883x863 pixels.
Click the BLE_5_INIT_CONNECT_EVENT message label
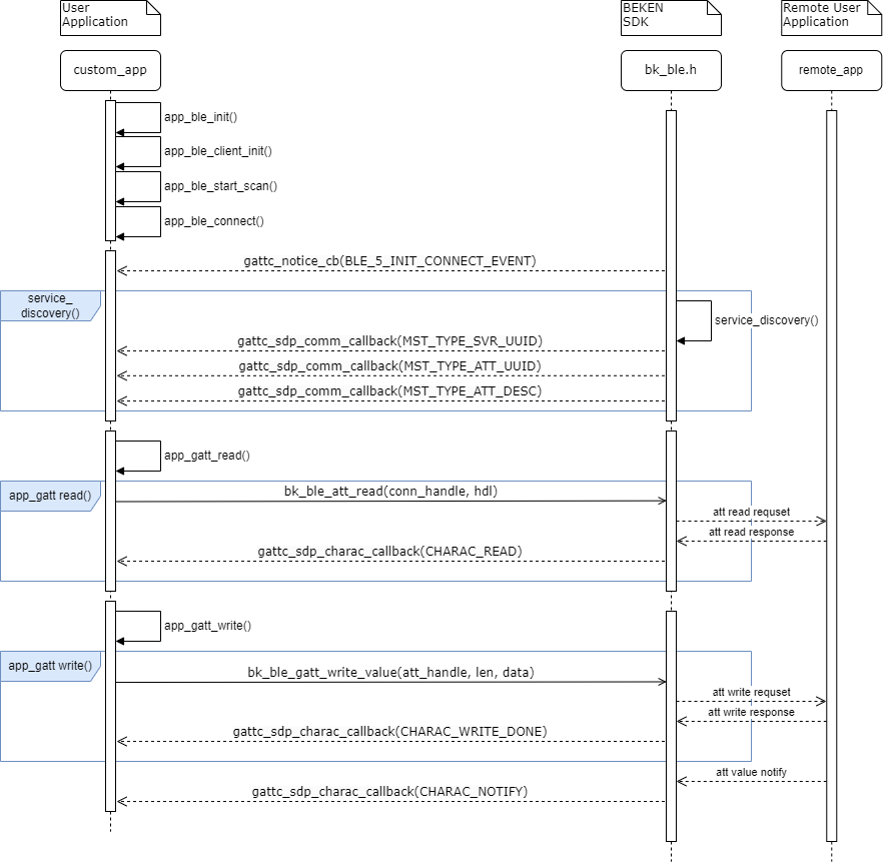(x=390, y=261)
